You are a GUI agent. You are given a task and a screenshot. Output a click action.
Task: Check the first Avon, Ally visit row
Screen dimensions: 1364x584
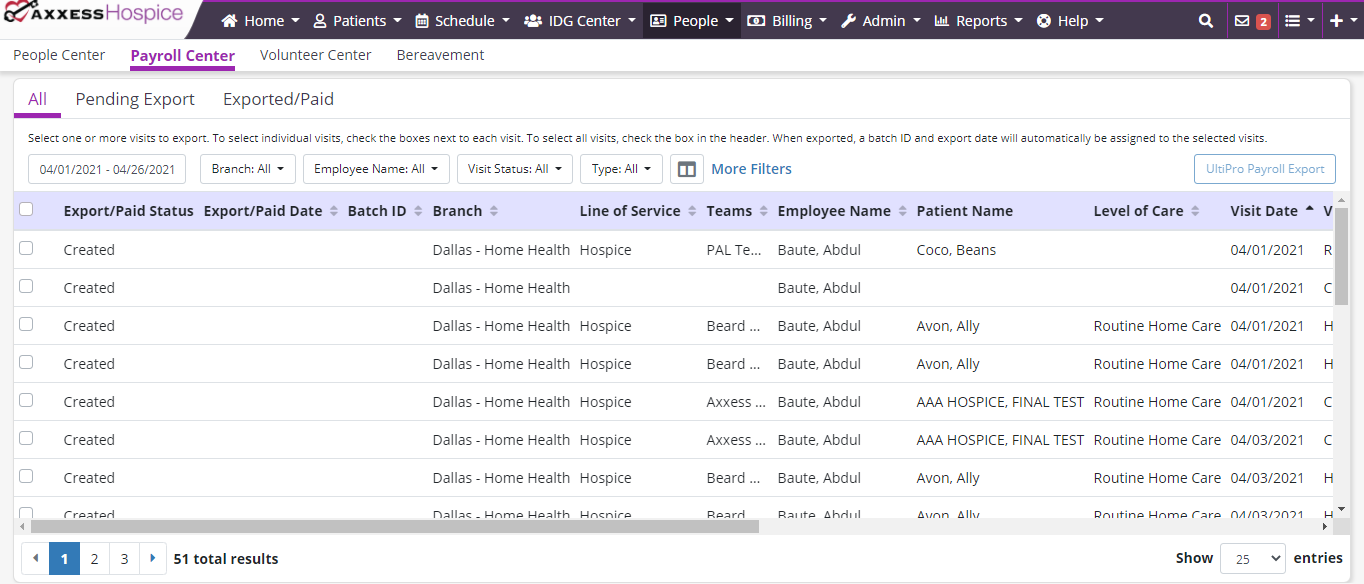26,325
